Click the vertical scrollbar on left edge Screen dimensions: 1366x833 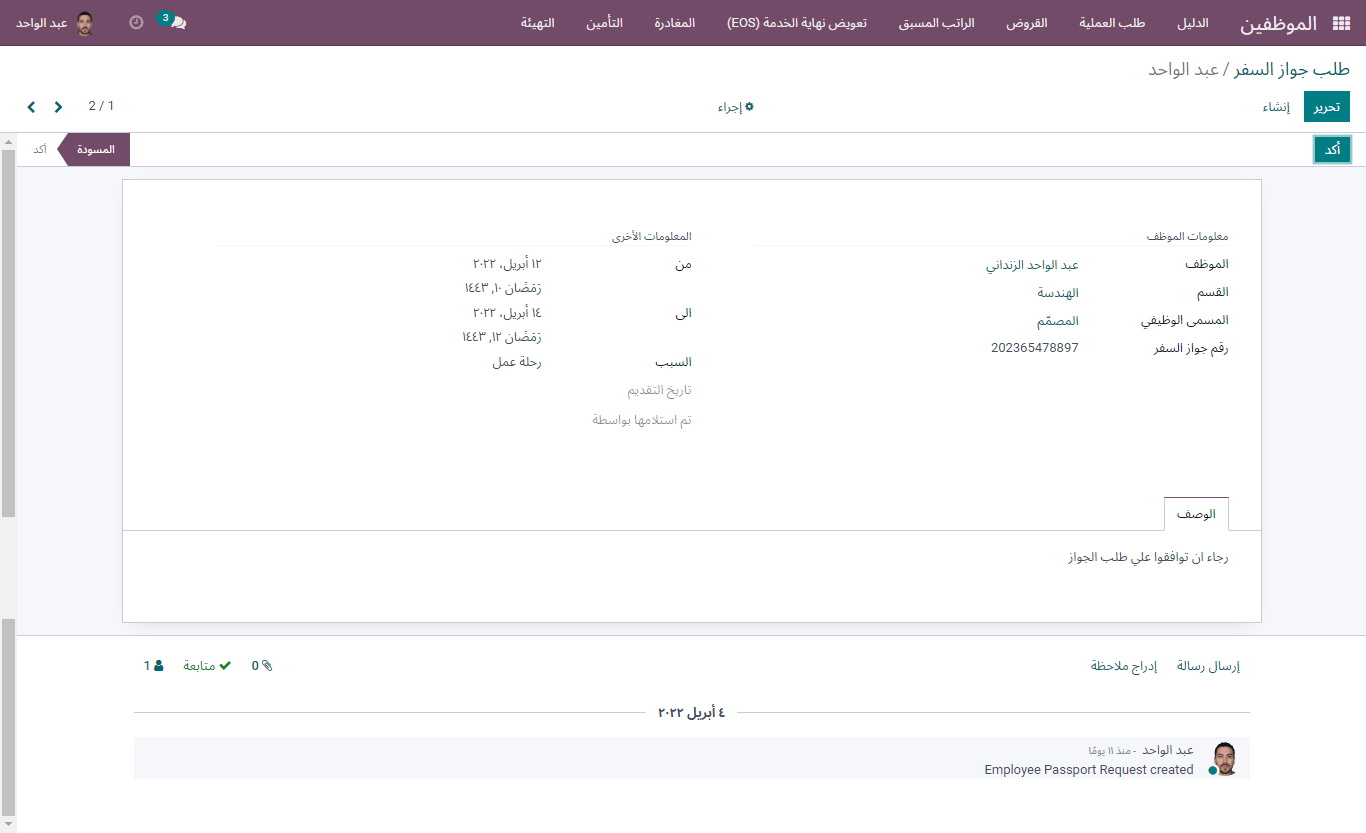tap(8, 330)
